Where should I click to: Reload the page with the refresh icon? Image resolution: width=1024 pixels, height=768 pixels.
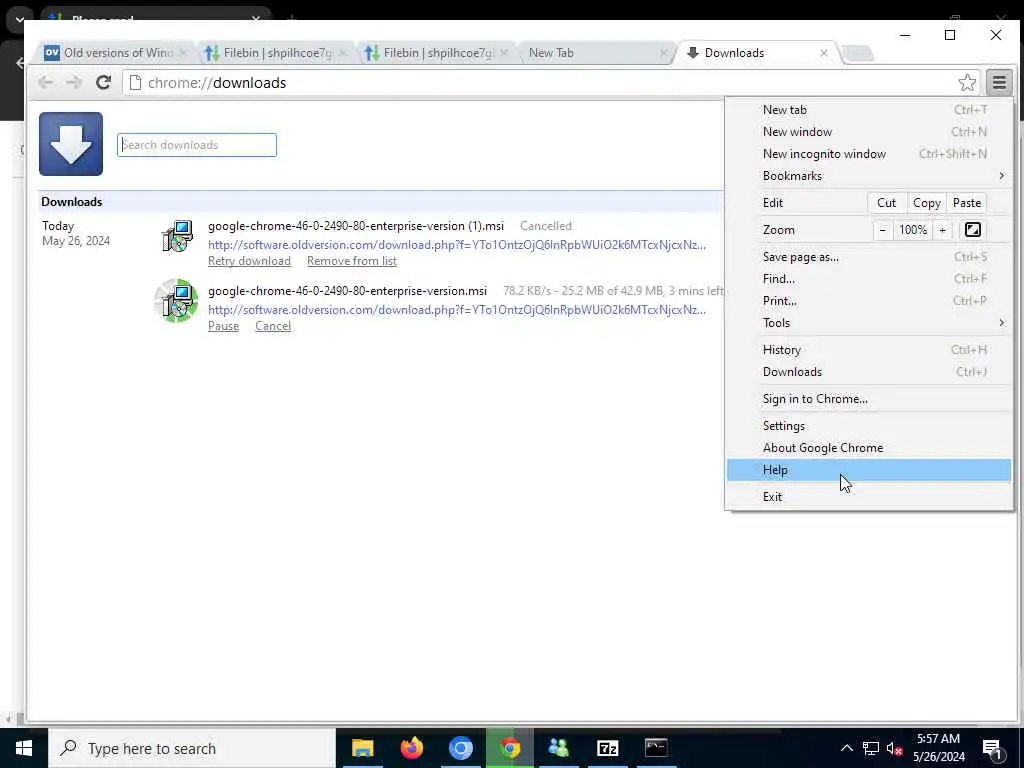103,82
